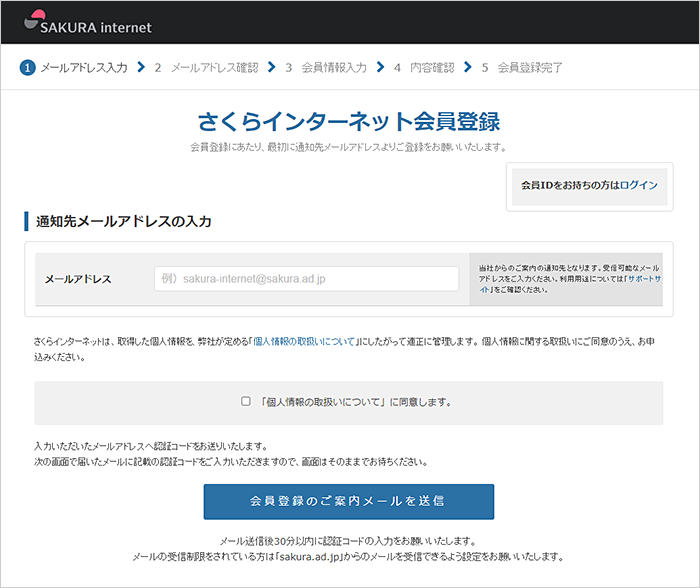
Task: Focus the メールアドレス input field
Action: tap(307, 279)
